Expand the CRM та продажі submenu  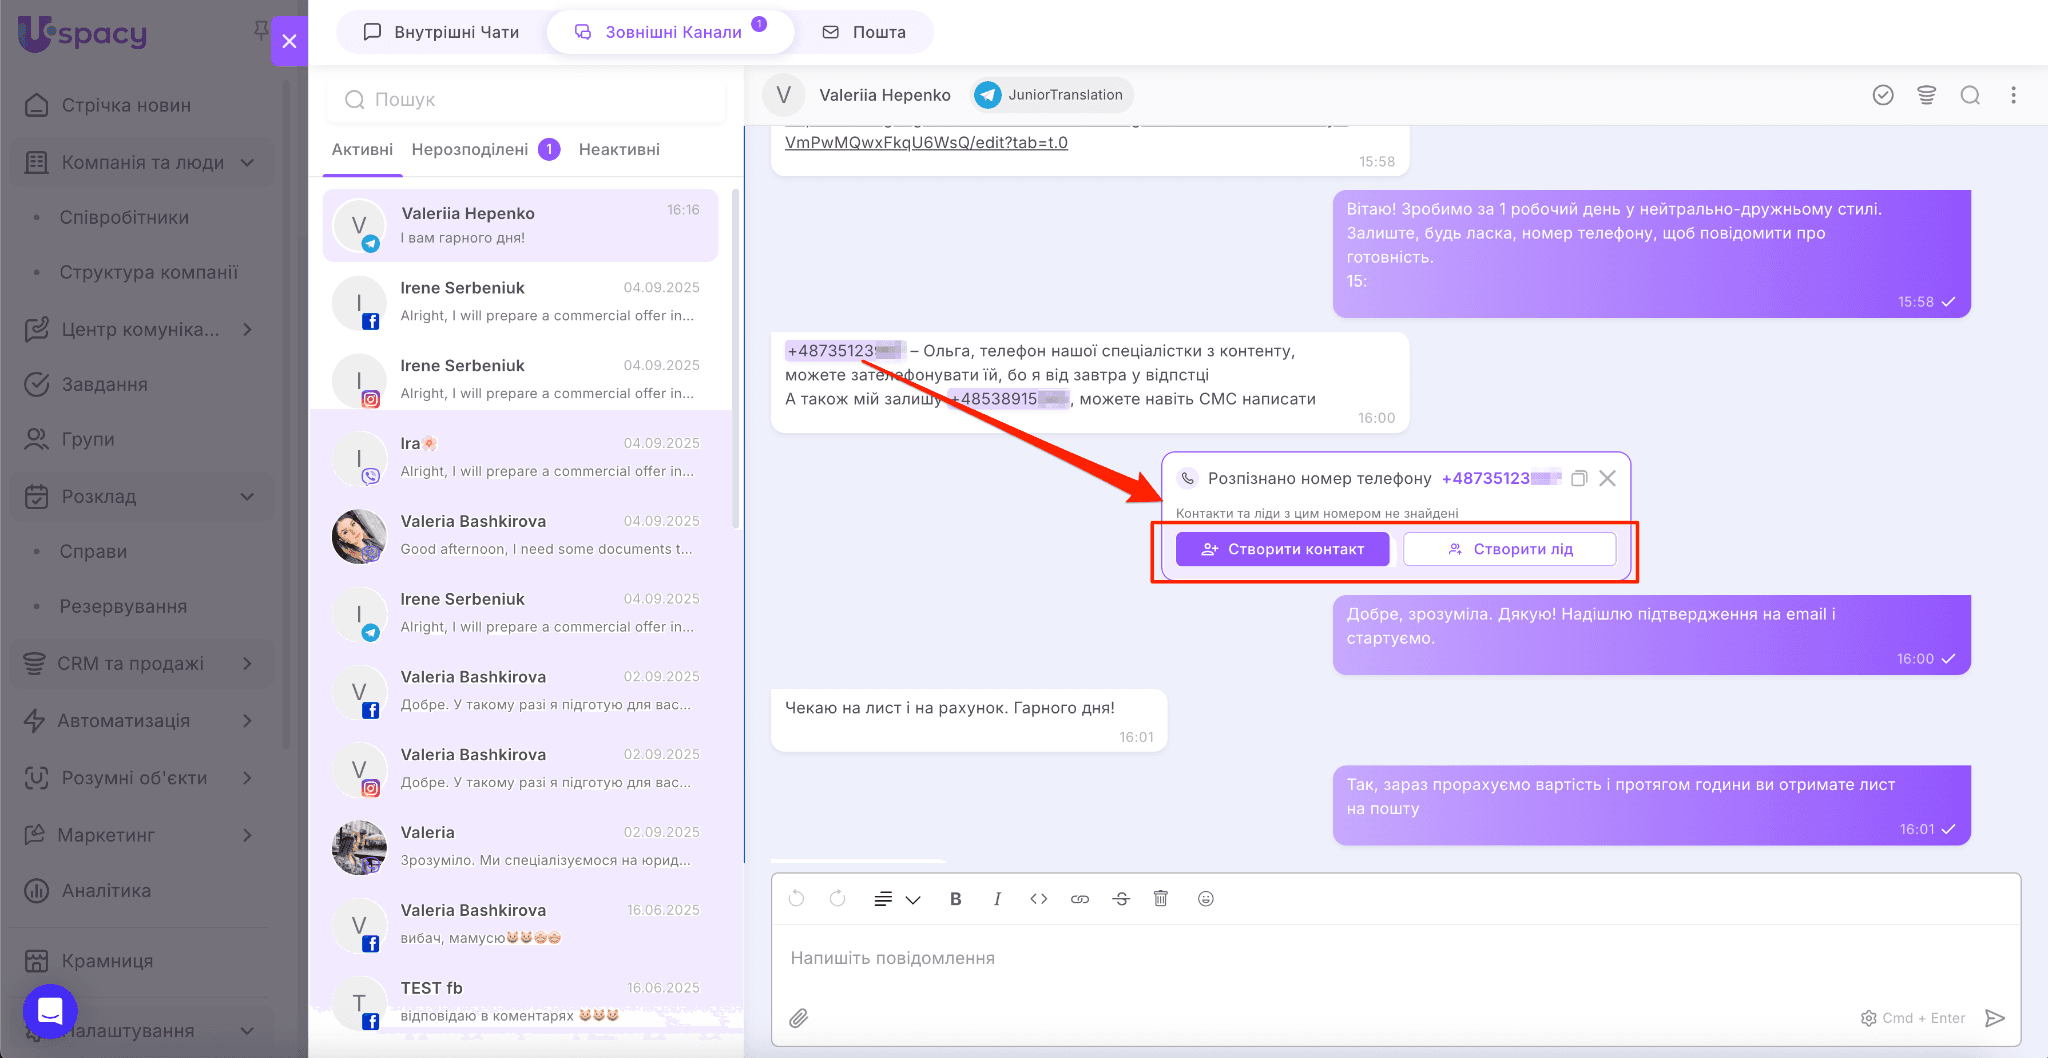[x=247, y=663]
